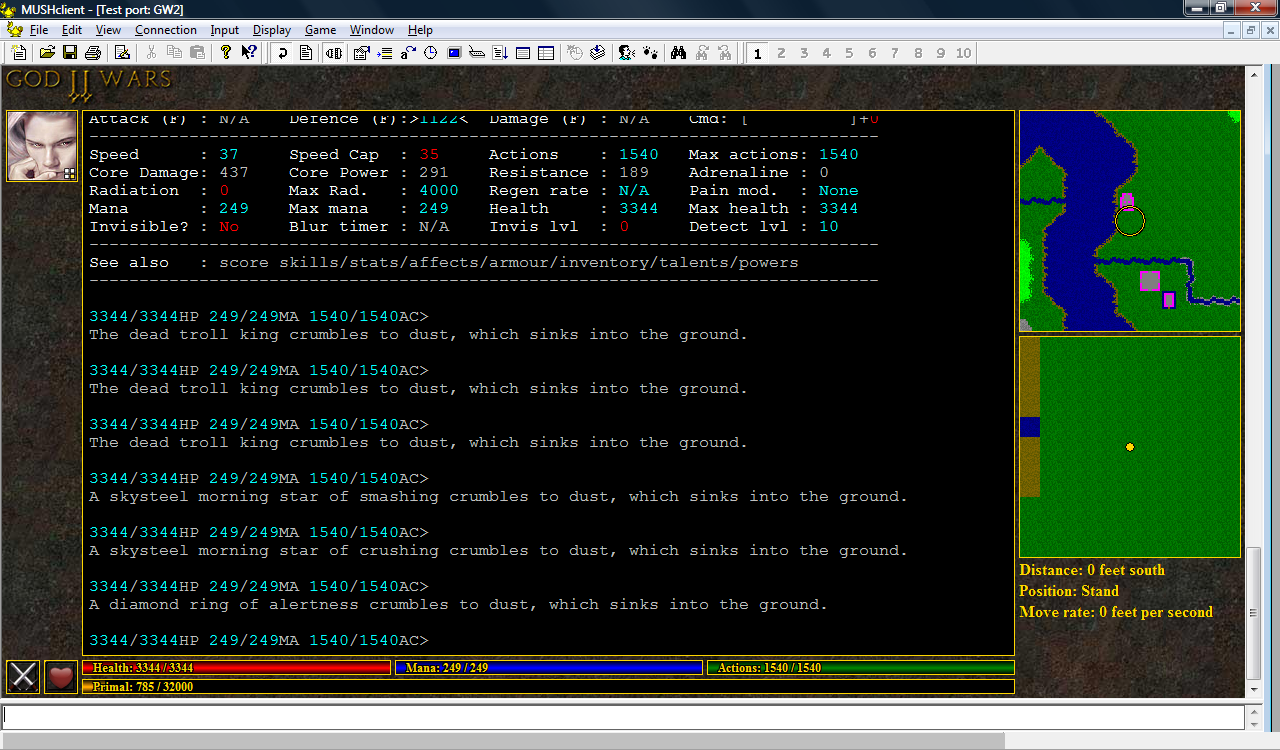Open the Window menu

coord(372,30)
